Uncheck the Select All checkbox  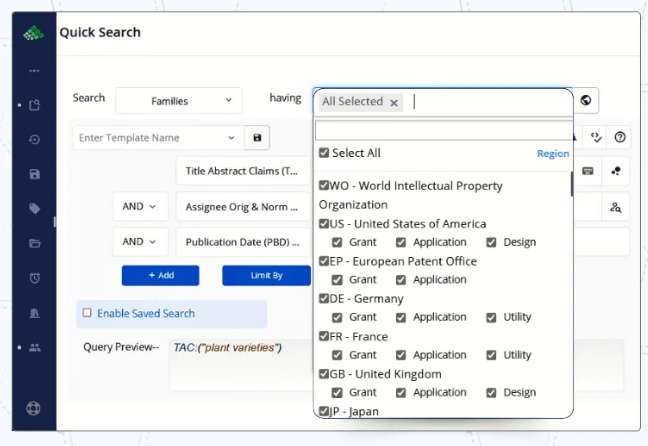pos(324,153)
